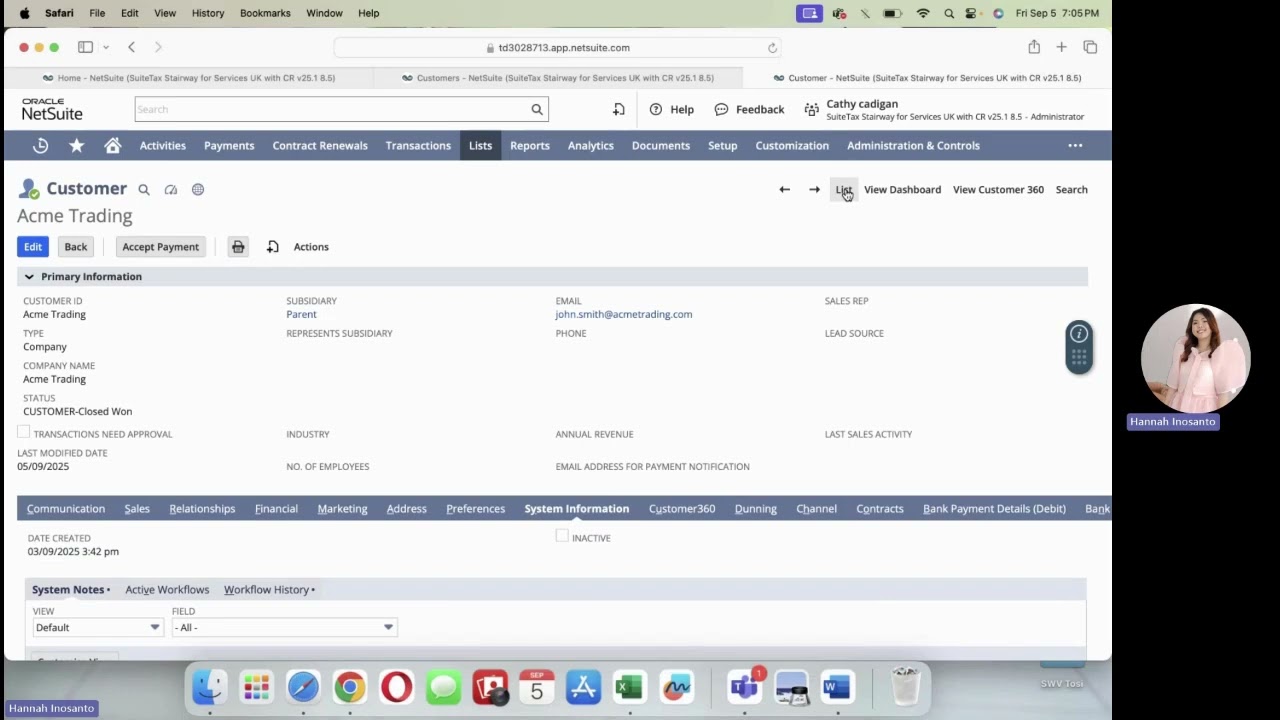Image resolution: width=1280 pixels, height=720 pixels.
Task: Click the blue Edit button
Action: [x=33, y=247]
